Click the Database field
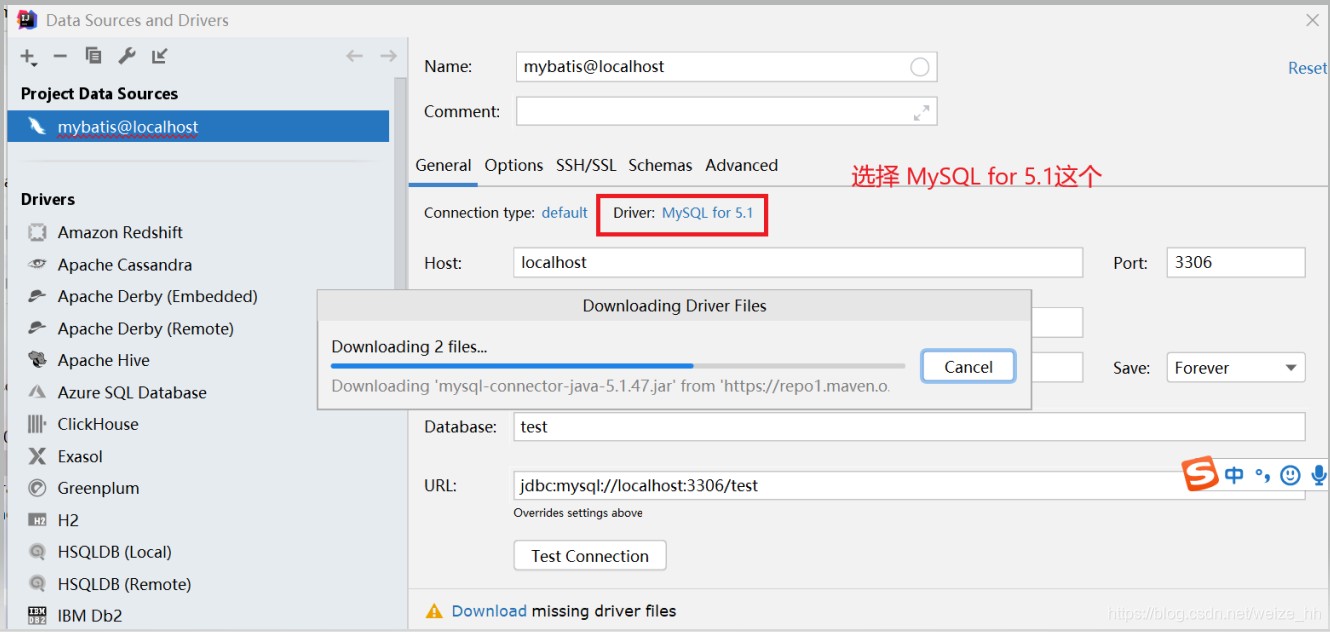This screenshot has width=1330, height=632. tap(909, 426)
